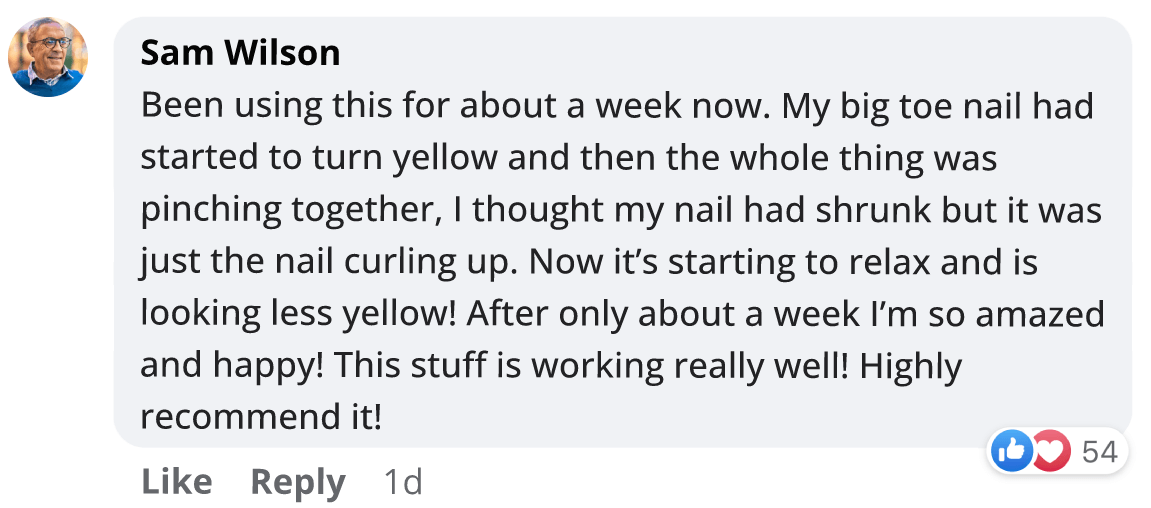Click "and happy!" in the comment
Screen dimensions: 1151x508
[x=232, y=366]
